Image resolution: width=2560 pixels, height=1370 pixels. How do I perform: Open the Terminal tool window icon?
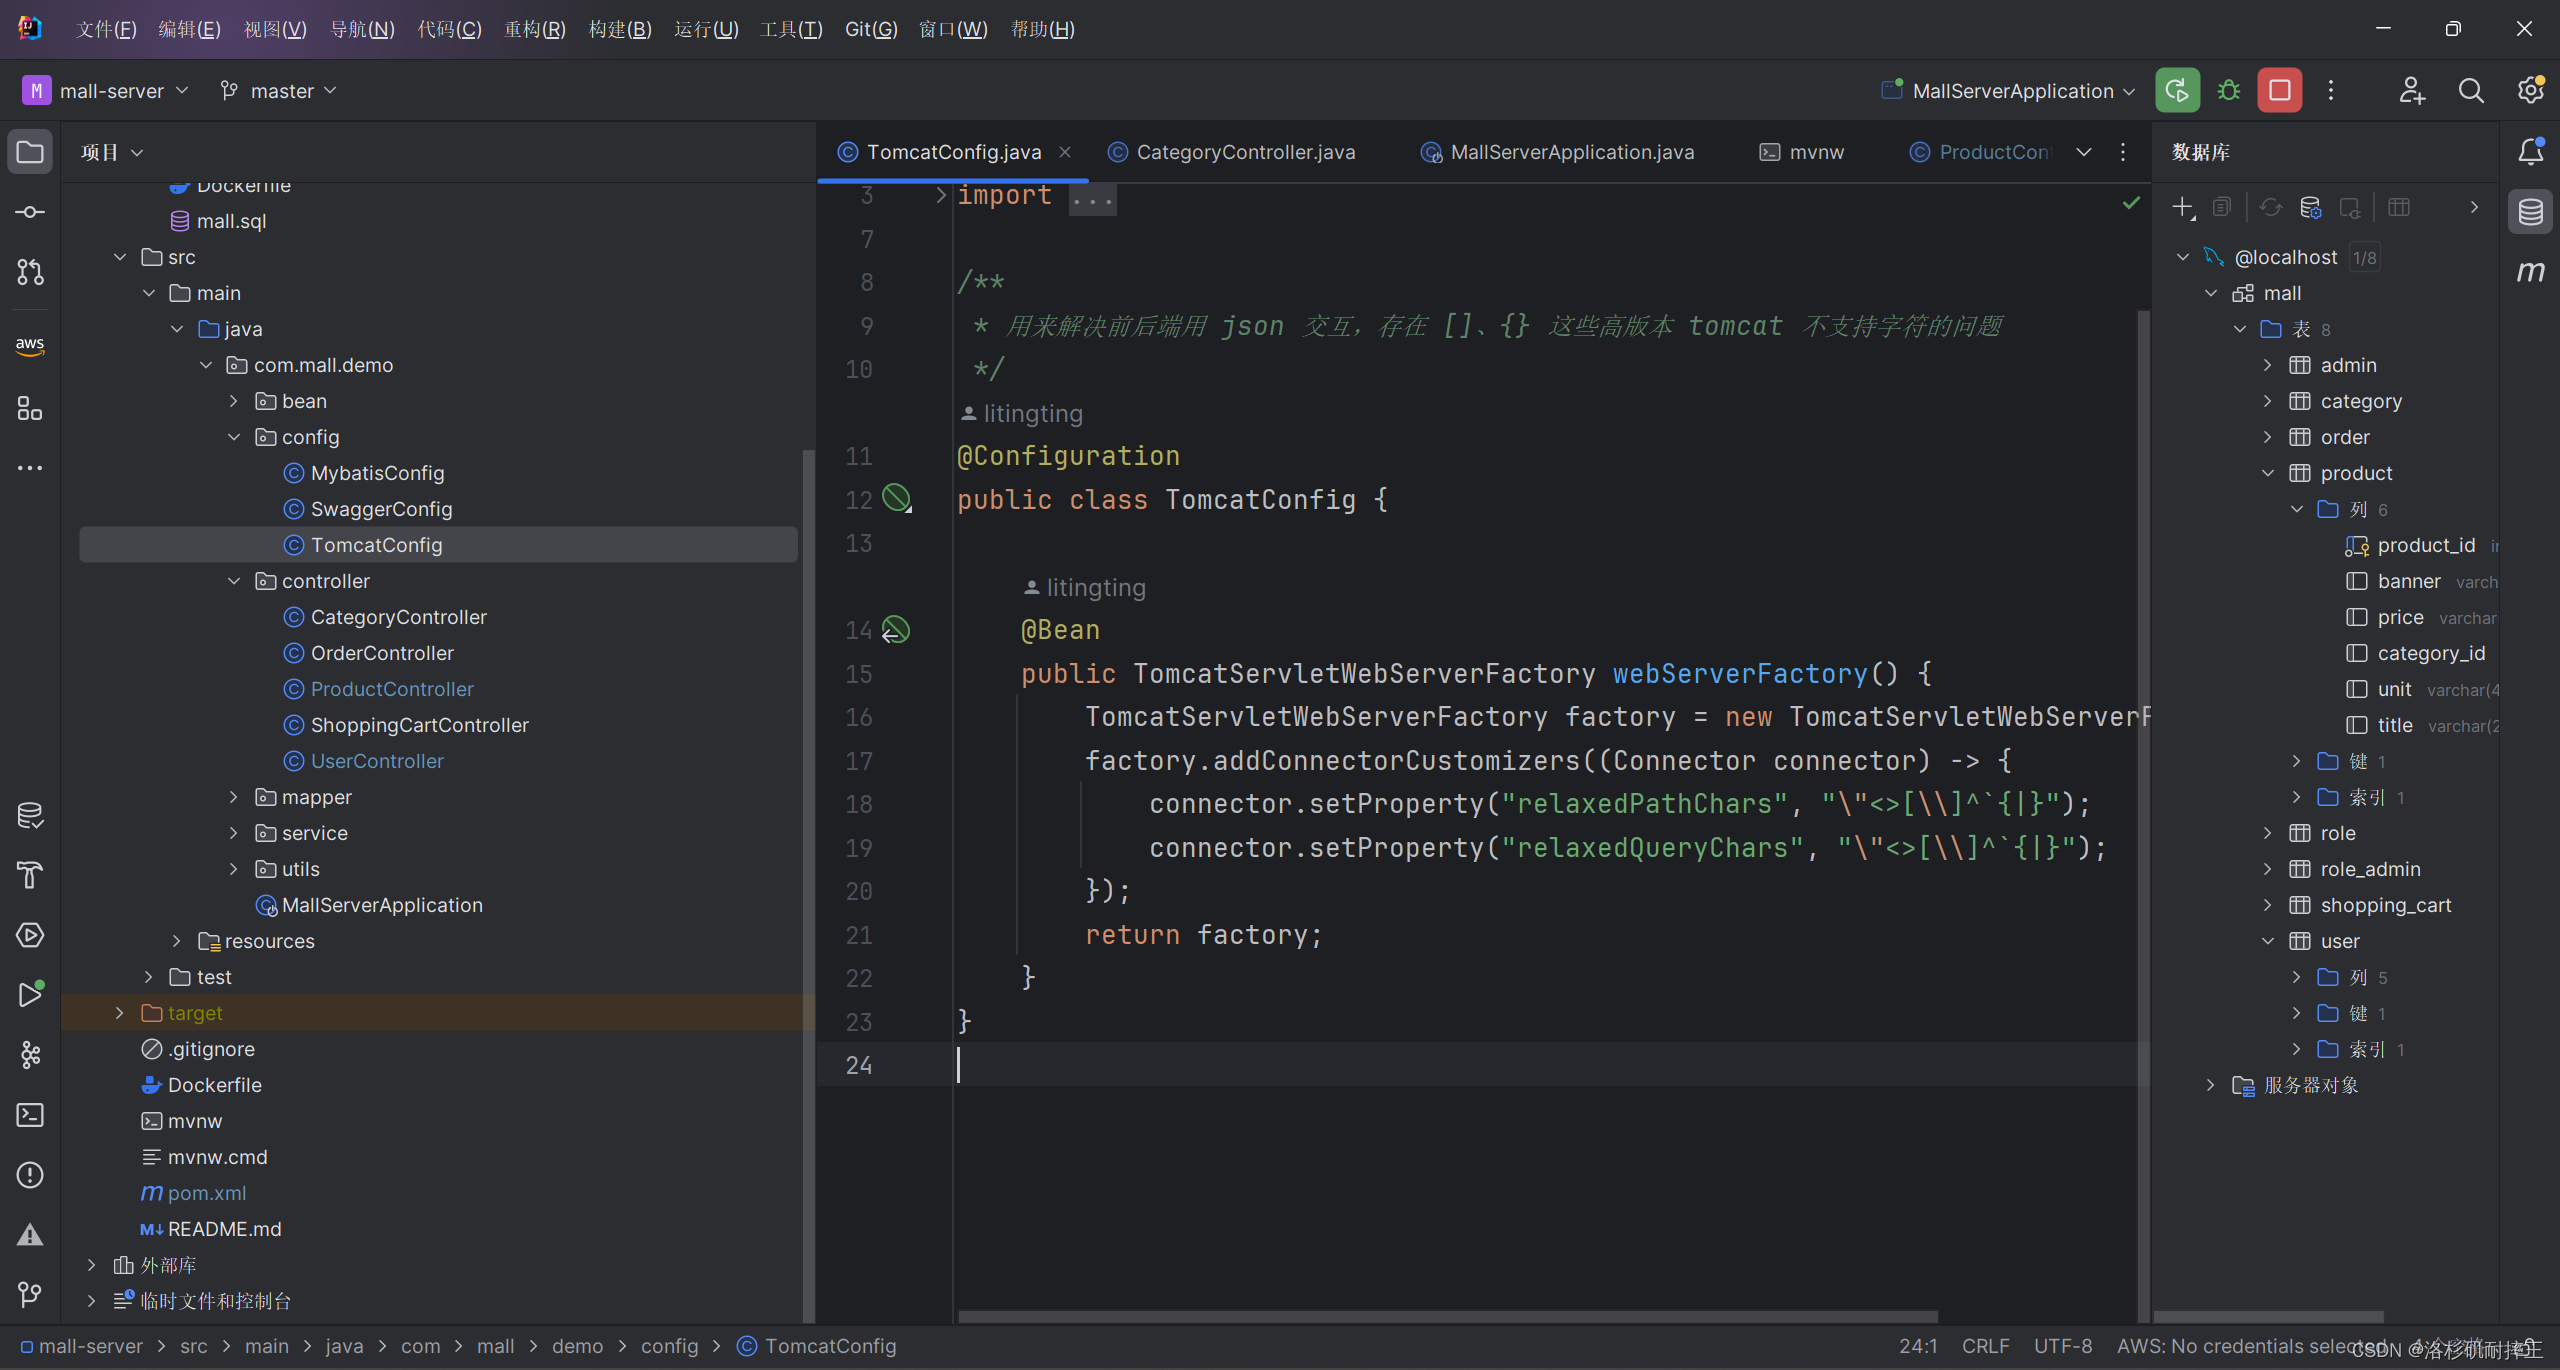pyautogui.click(x=30, y=1115)
